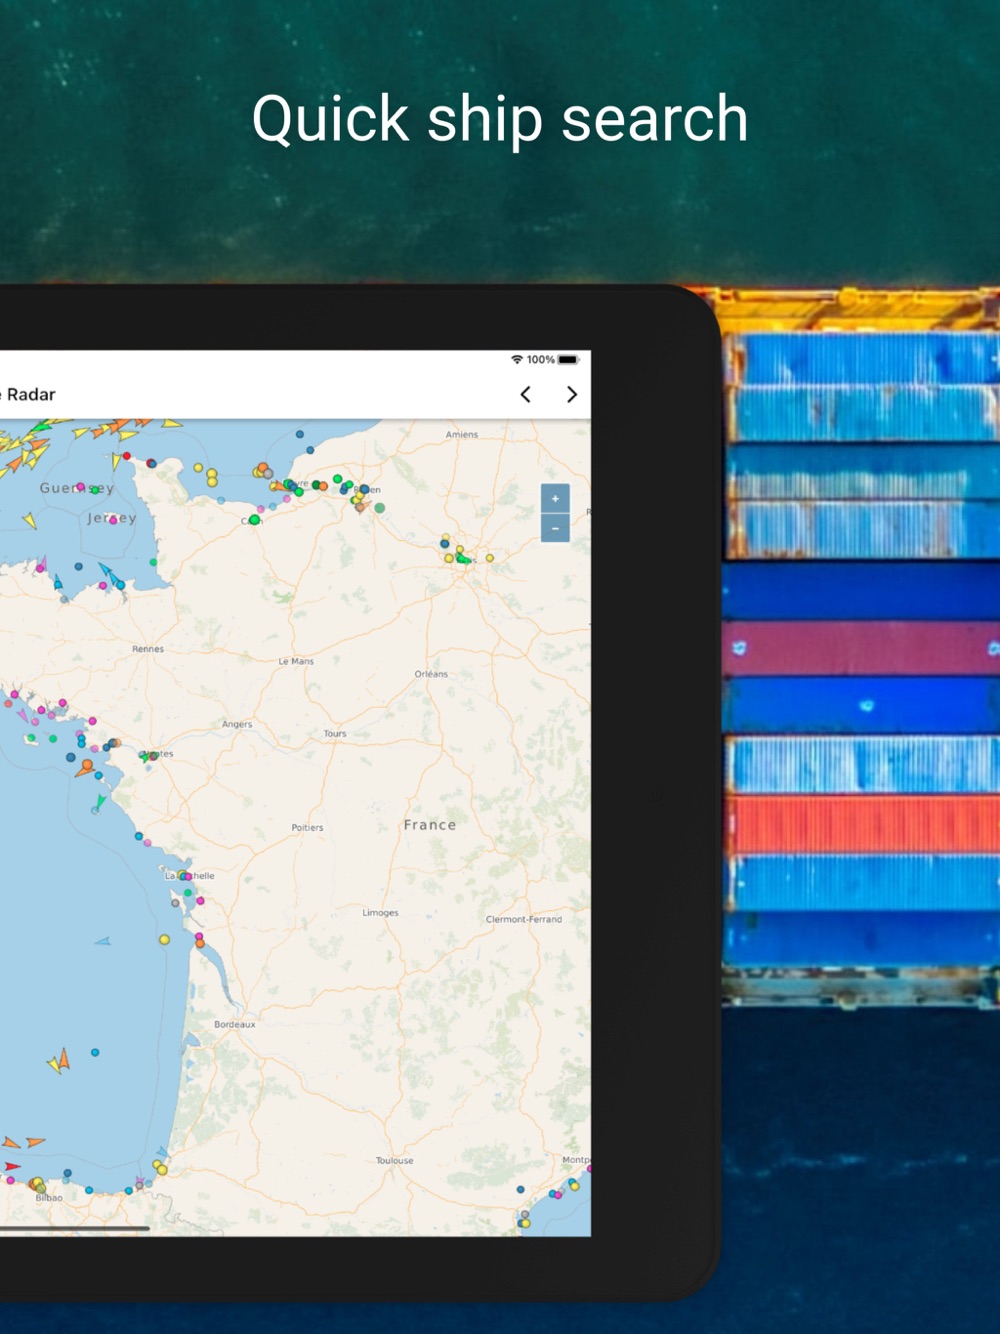Screen dimensions: 1000x1334
Task: Click the Poitiers map label
Action: pyautogui.click(x=307, y=827)
